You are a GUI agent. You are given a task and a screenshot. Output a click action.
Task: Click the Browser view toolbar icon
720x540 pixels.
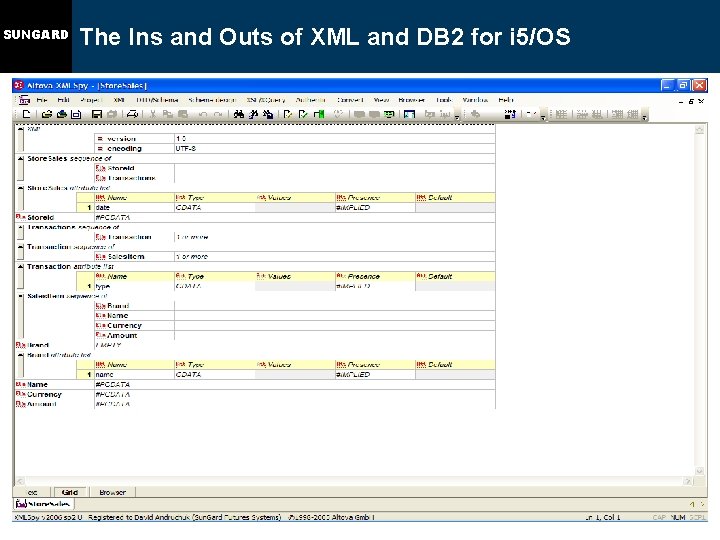pos(409,114)
